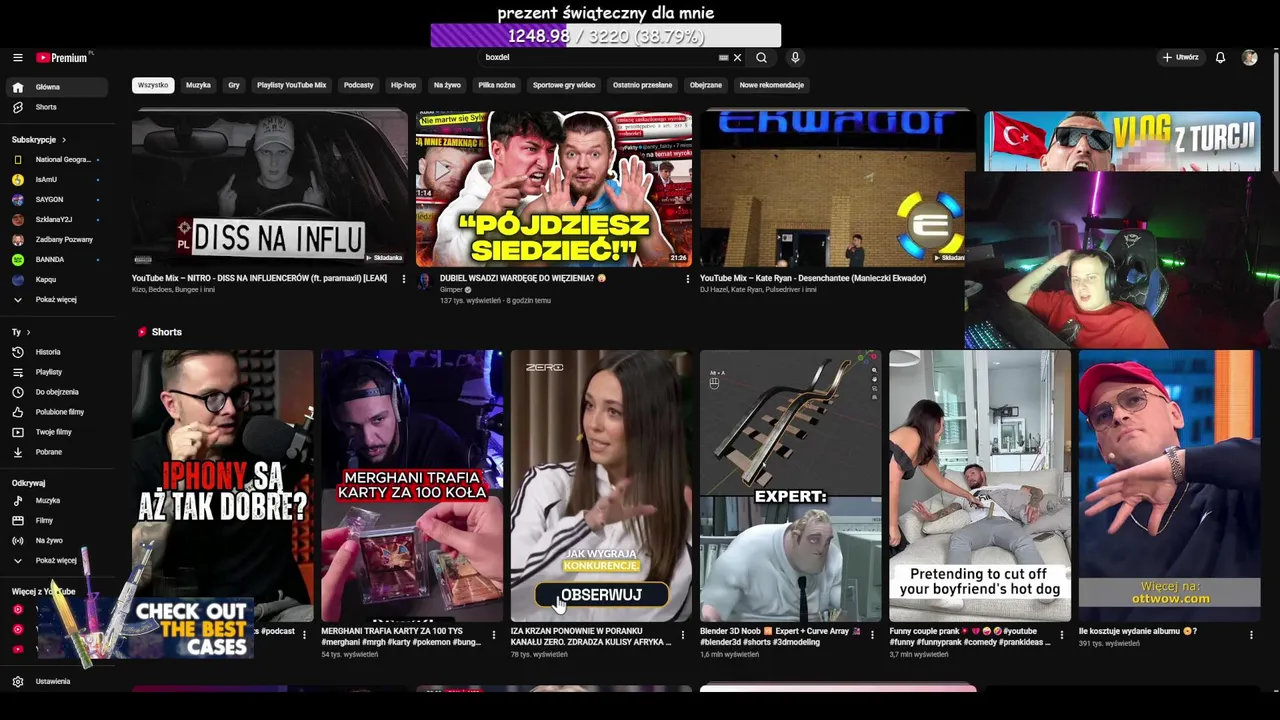This screenshot has height=720, width=1280.
Task: Open the Gimper channel link
Action: click(x=451, y=289)
